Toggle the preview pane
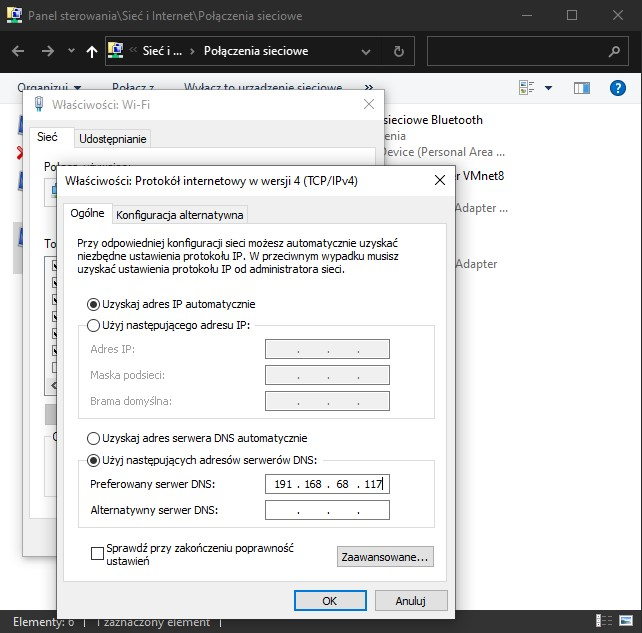The width and height of the screenshot is (642, 633). click(x=582, y=88)
